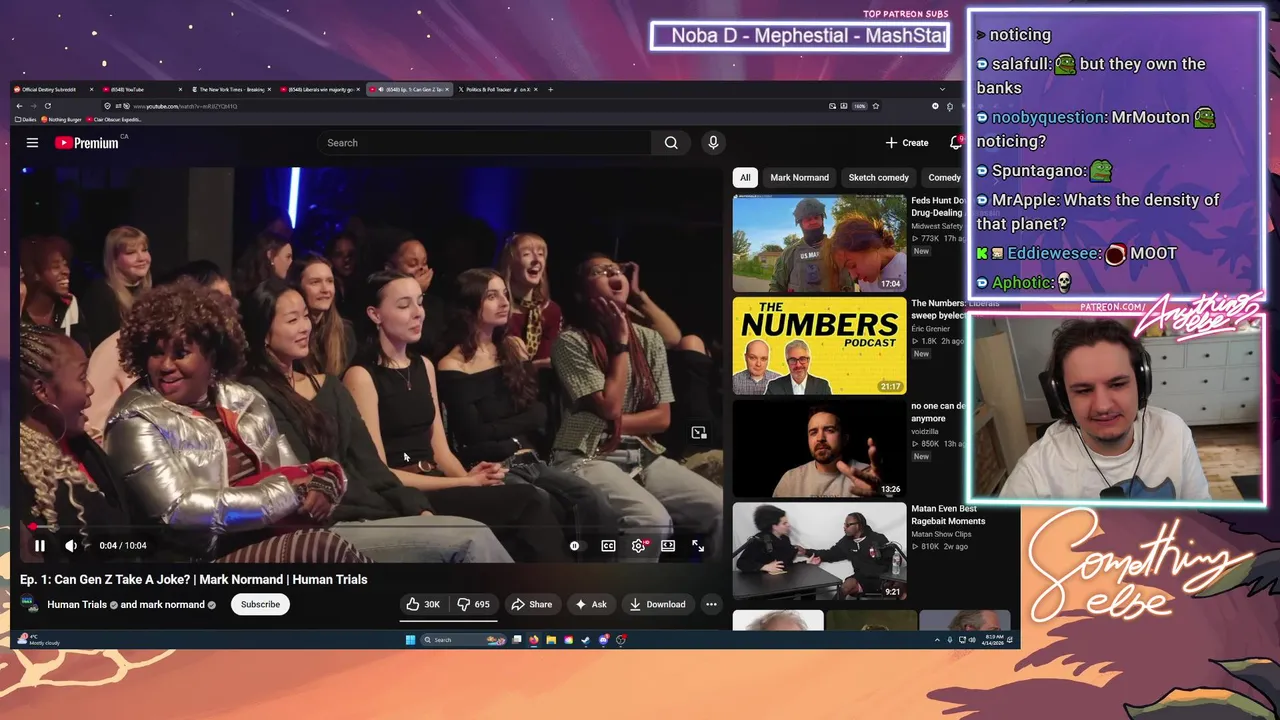This screenshot has height=720, width=1280.
Task: Open mark normand channel link
Action: click(172, 605)
